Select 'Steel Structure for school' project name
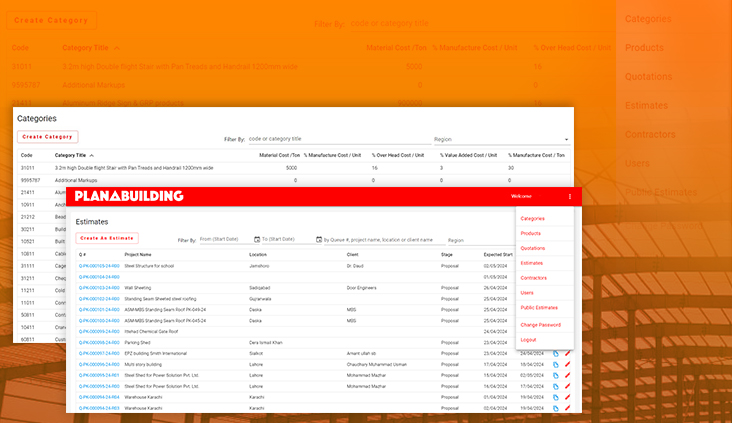Viewport: 732px width, 423px height. pyautogui.click(x=149, y=266)
